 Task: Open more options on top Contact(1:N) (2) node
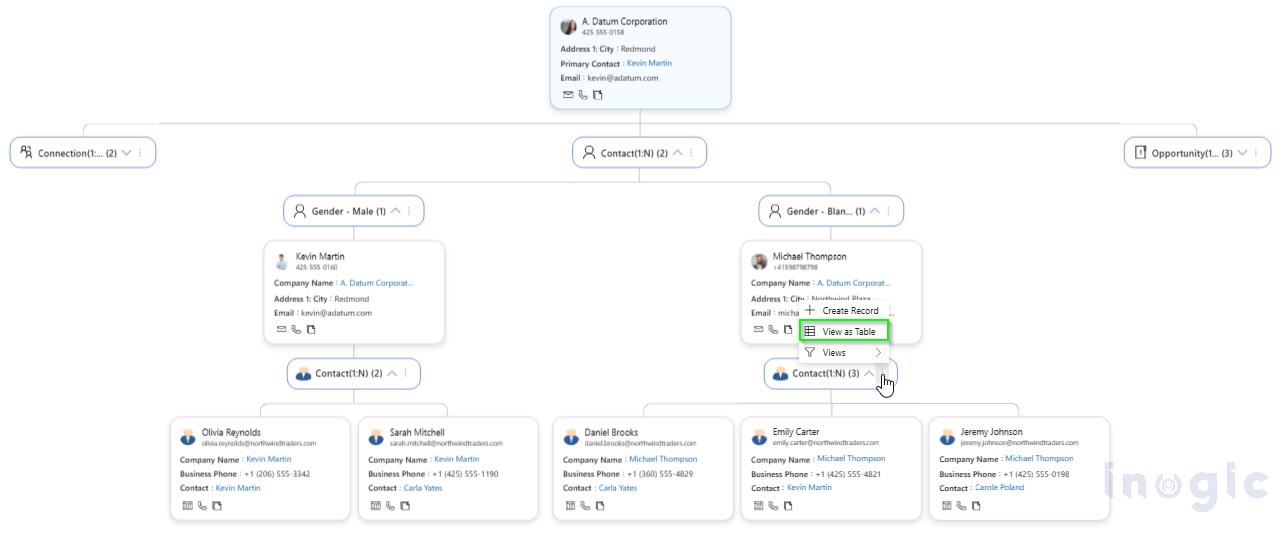[691, 153]
